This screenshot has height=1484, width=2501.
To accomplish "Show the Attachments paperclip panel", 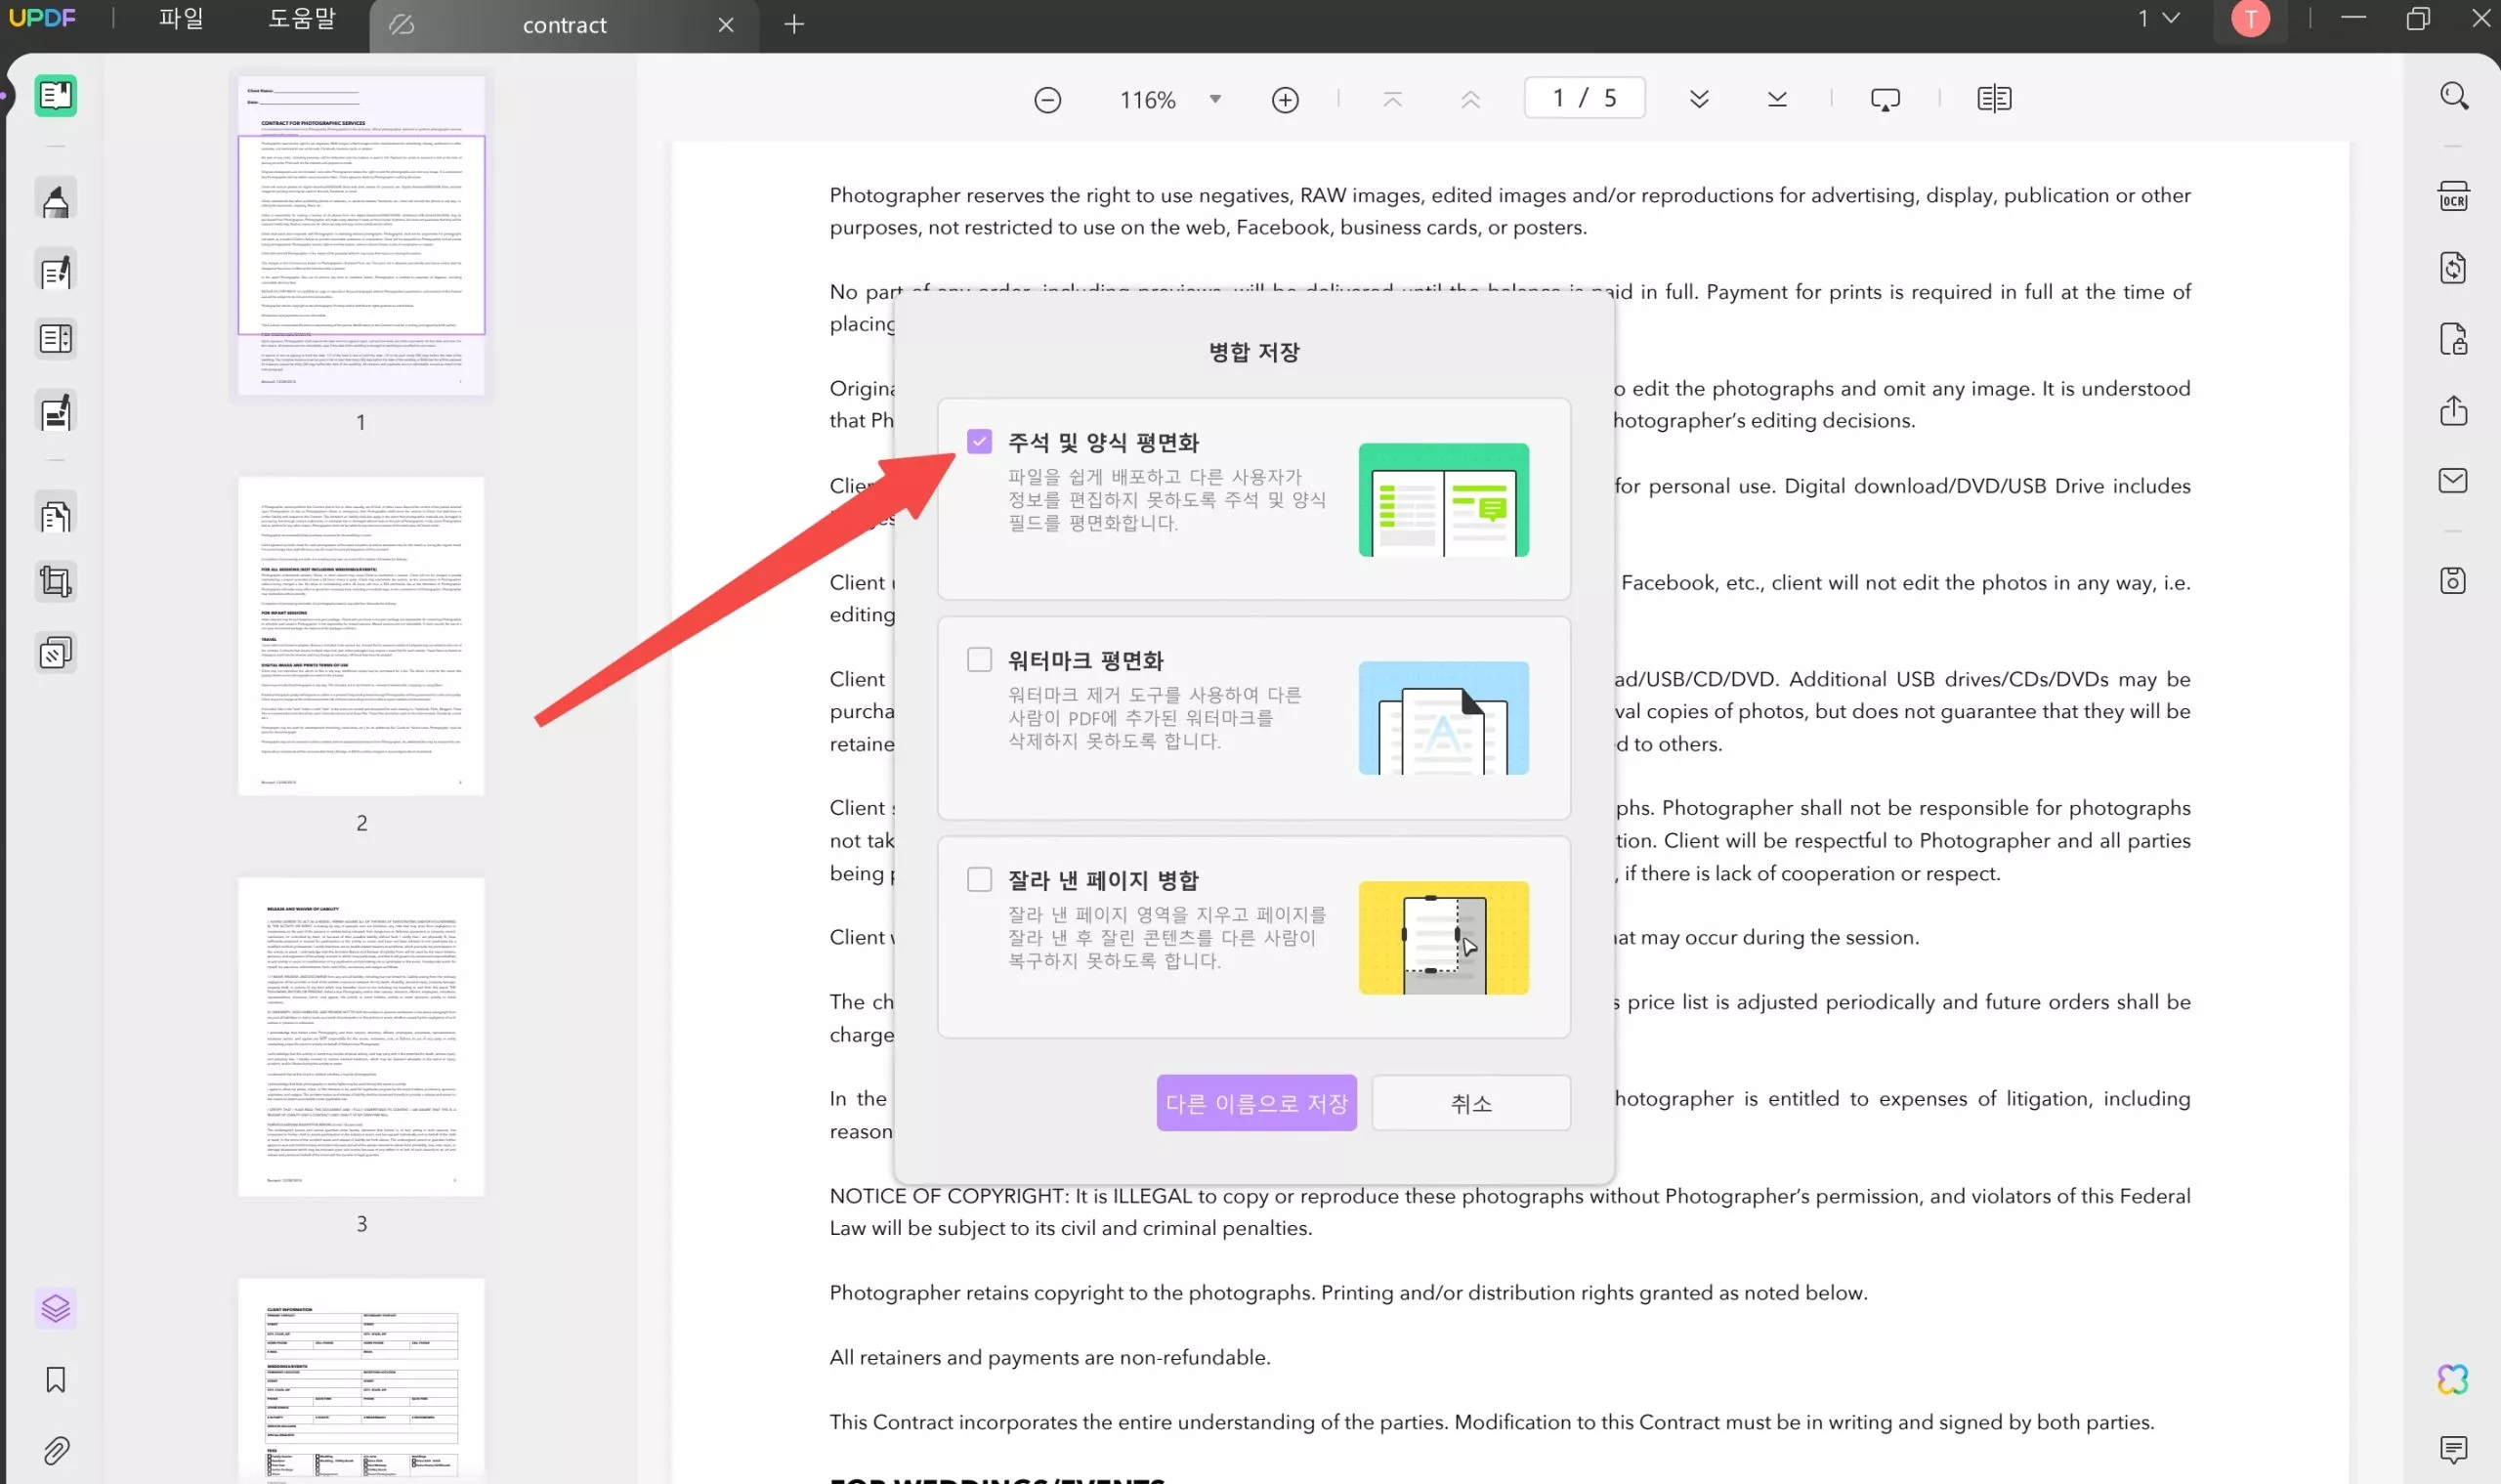I will [56, 1450].
